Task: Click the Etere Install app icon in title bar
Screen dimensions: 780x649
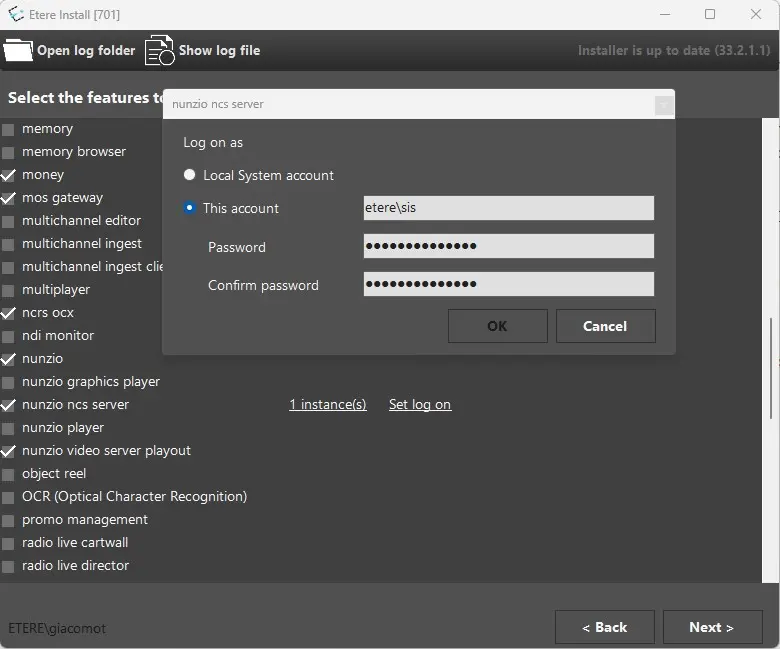Action: click(15, 15)
